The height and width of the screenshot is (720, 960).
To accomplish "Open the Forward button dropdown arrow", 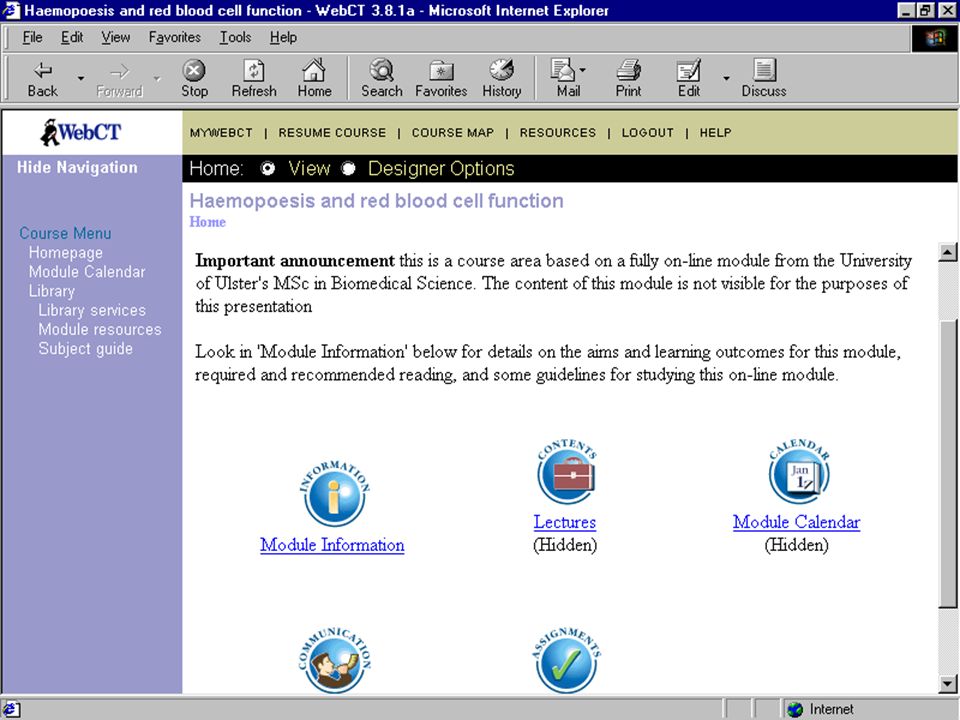I will (x=157, y=78).
